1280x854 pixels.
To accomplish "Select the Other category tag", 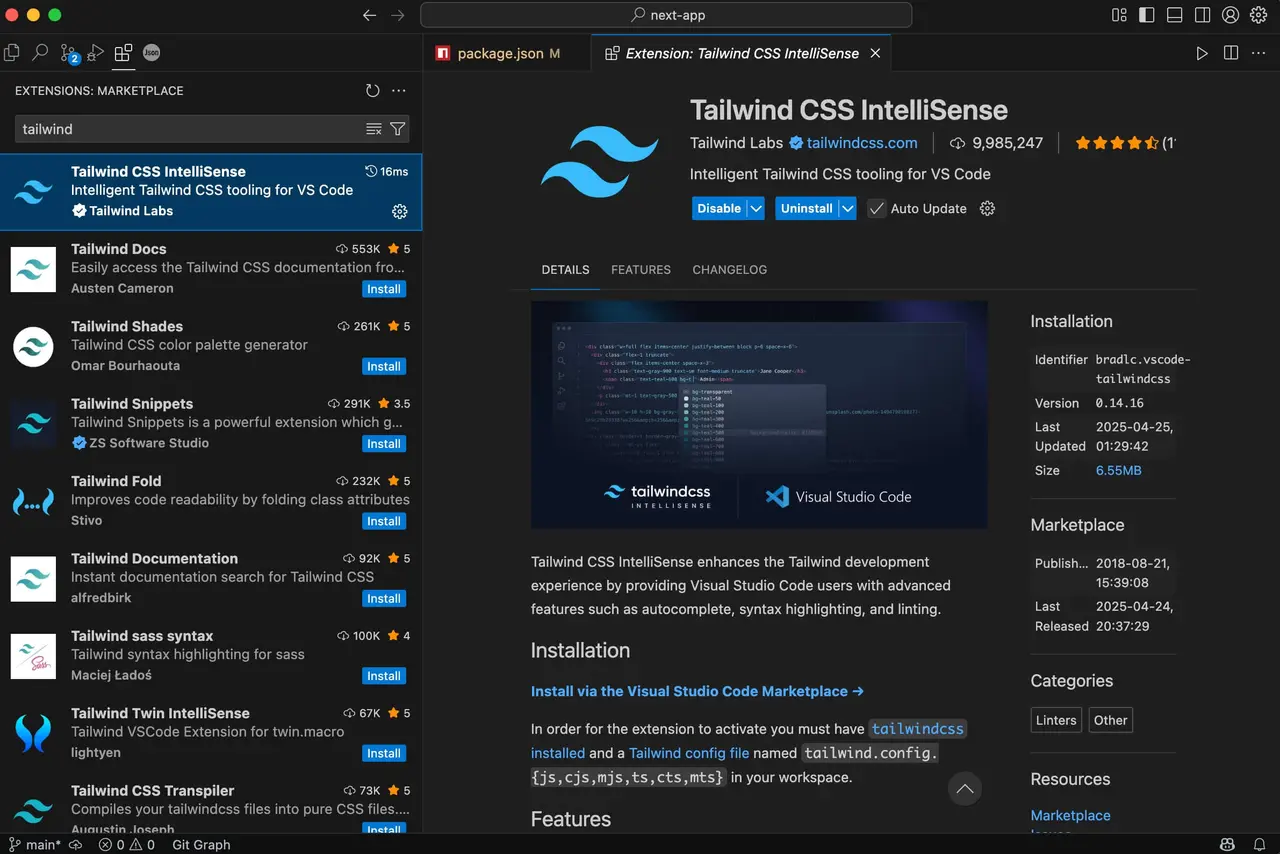I will click(1110, 720).
